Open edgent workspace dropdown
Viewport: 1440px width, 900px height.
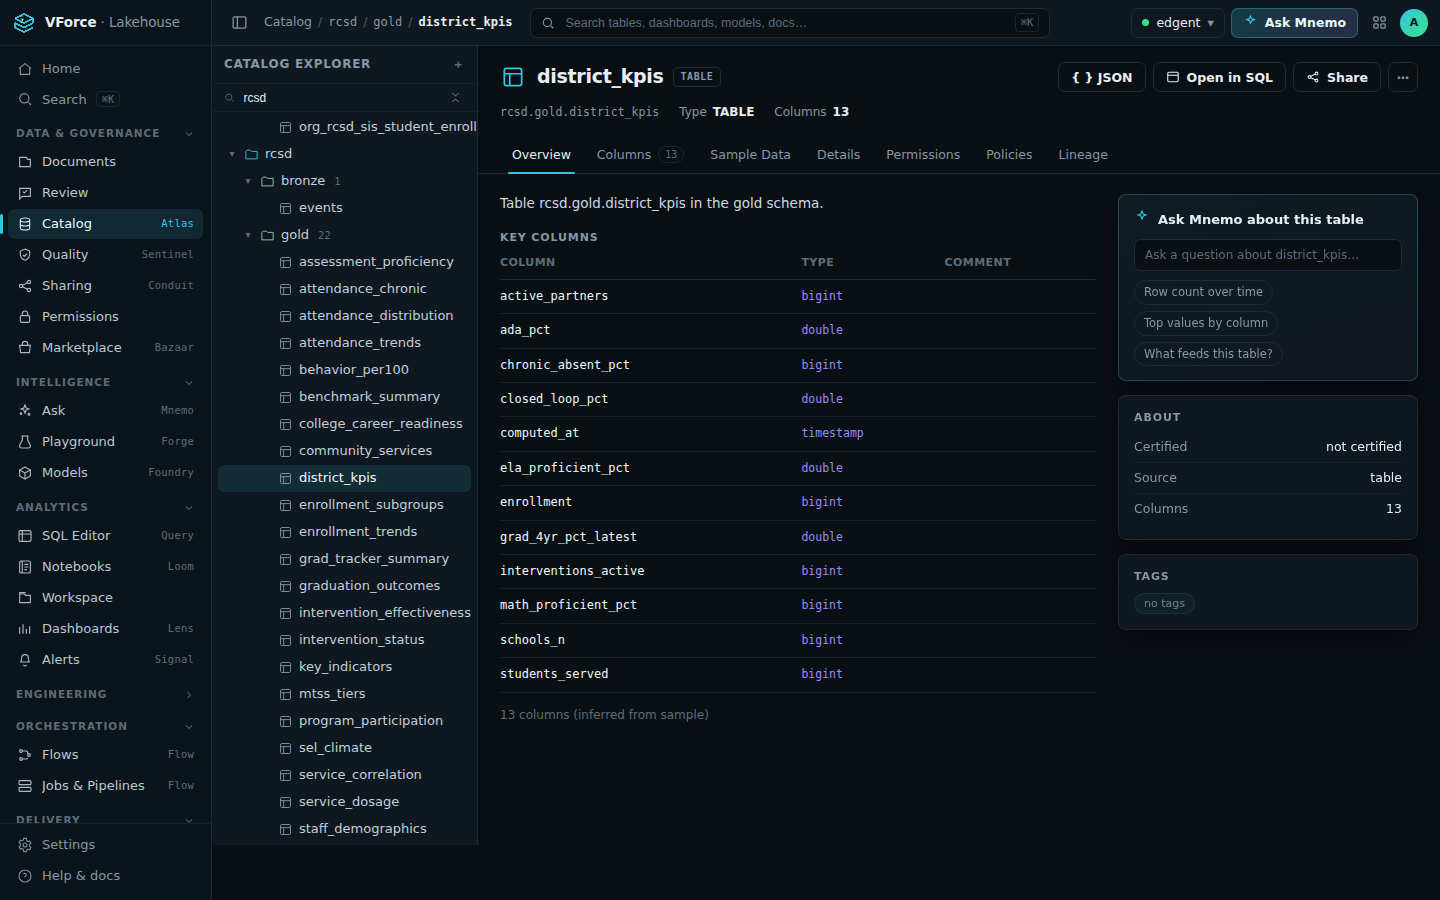pos(1178,22)
